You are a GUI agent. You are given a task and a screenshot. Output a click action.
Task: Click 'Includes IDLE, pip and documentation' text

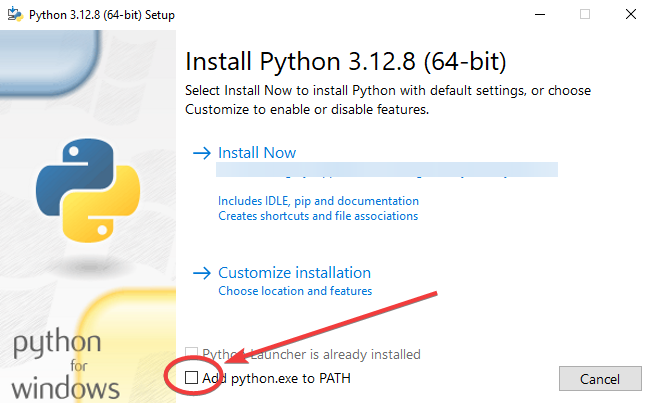[318, 201]
